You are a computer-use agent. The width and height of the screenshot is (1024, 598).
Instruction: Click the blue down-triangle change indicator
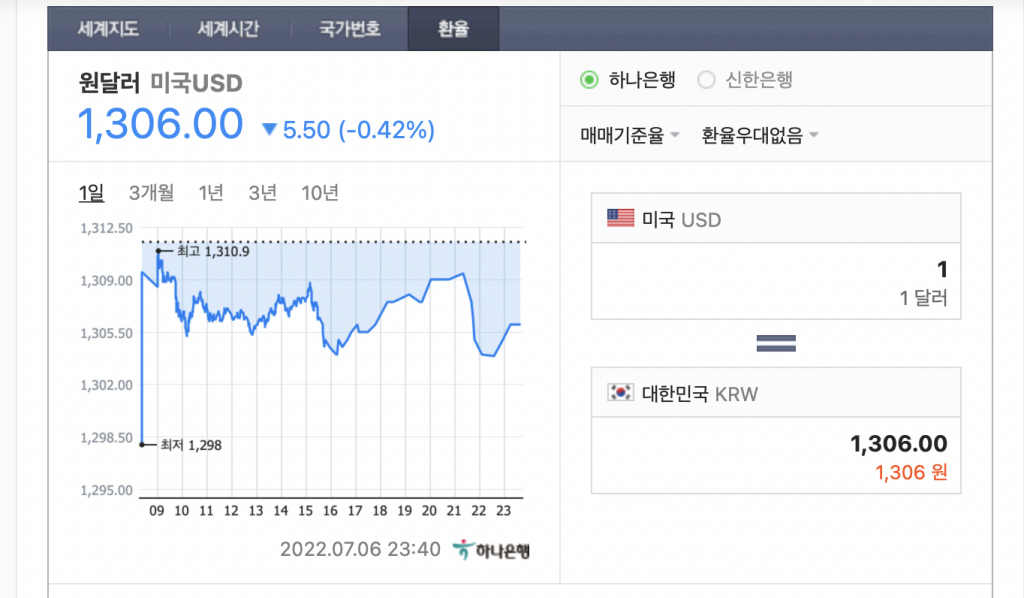click(269, 130)
